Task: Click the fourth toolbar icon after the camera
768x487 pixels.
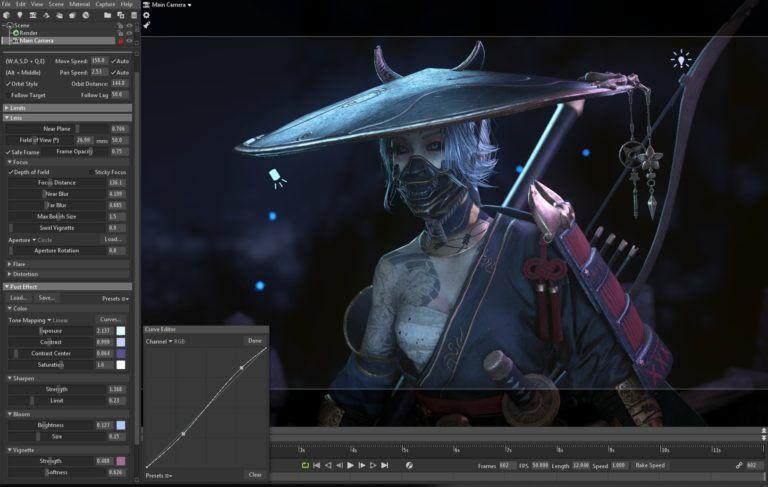Action: pyautogui.click(x=46, y=15)
